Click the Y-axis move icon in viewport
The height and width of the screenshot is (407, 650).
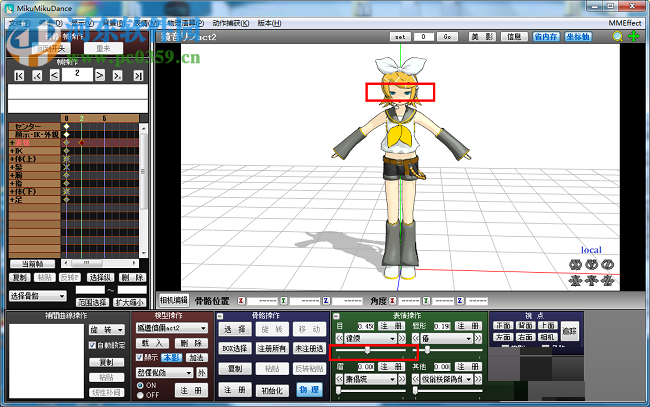[591, 281]
